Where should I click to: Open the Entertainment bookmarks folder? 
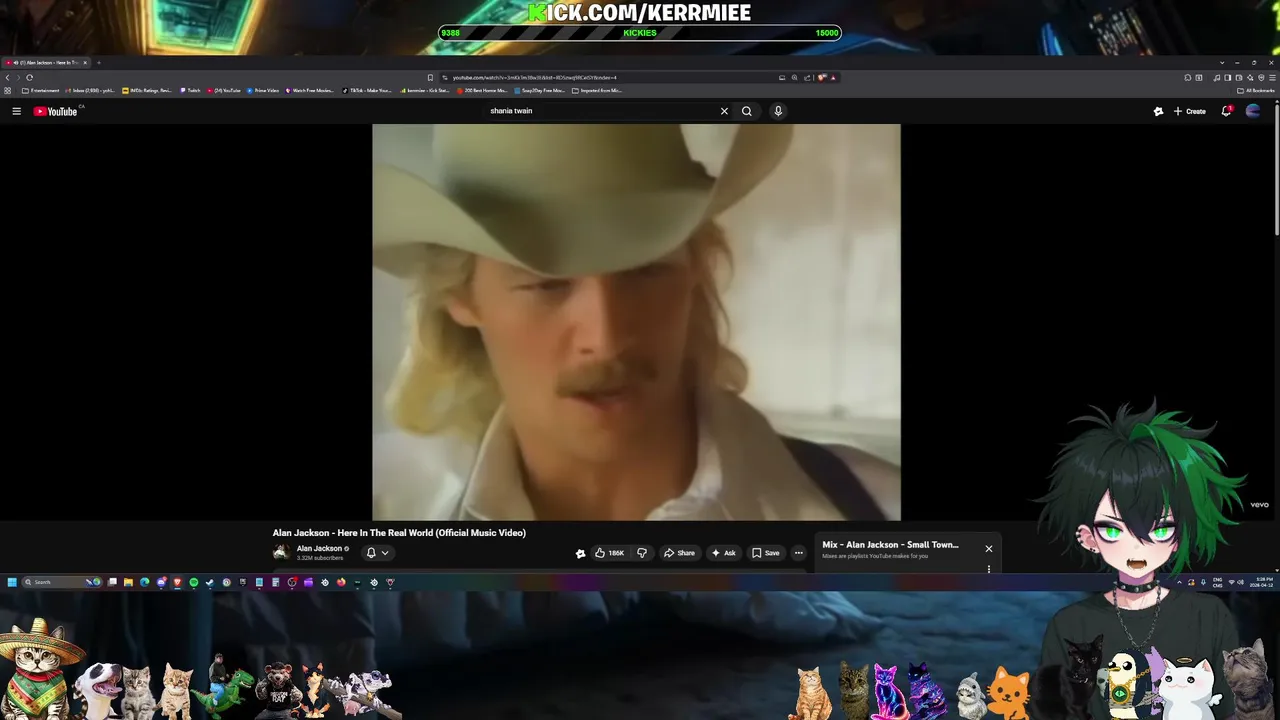(41, 90)
